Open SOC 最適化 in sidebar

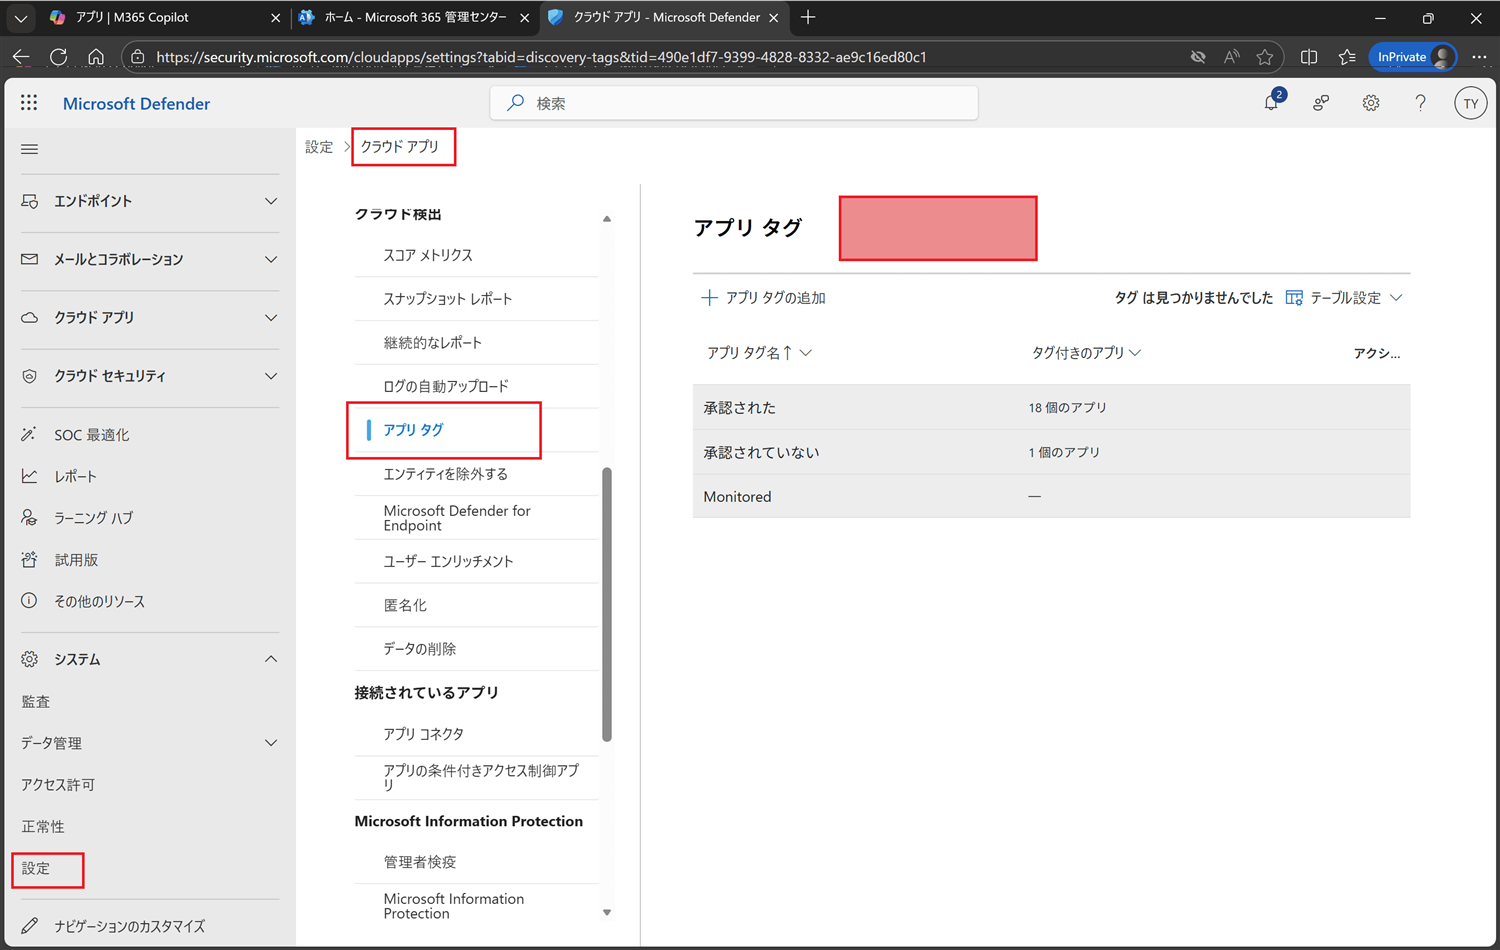(91, 435)
